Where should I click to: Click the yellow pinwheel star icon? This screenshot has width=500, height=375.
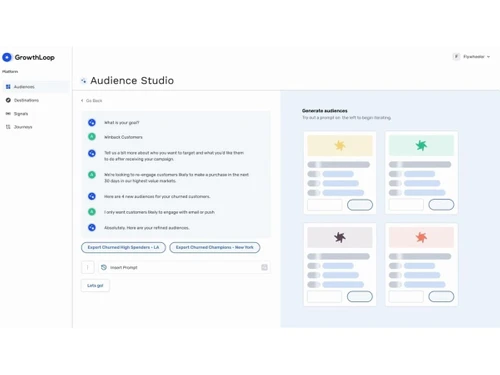pos(340,145)
